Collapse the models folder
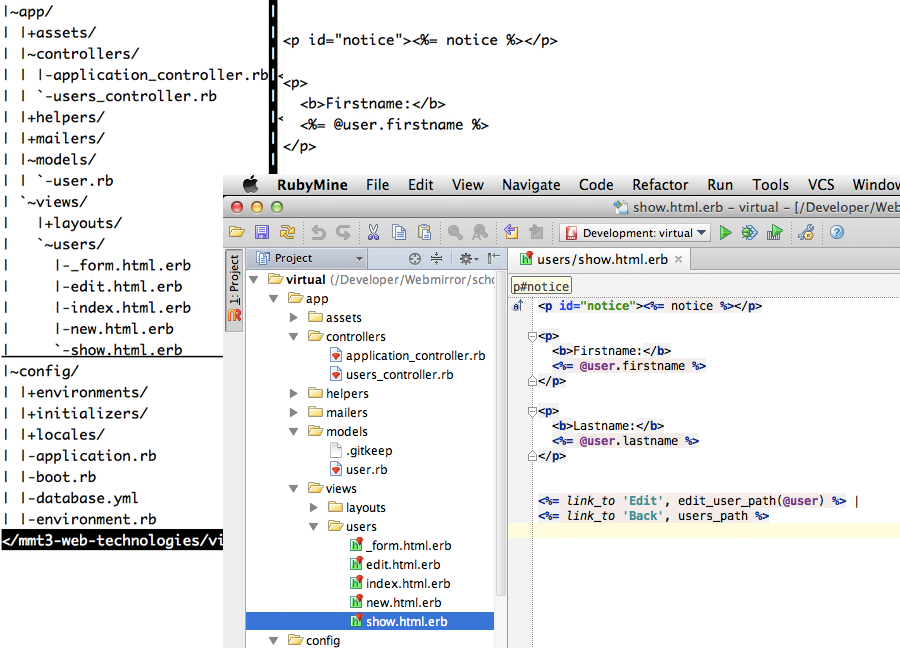This screenshot has width=900, height=648. (x=293, y=432)
